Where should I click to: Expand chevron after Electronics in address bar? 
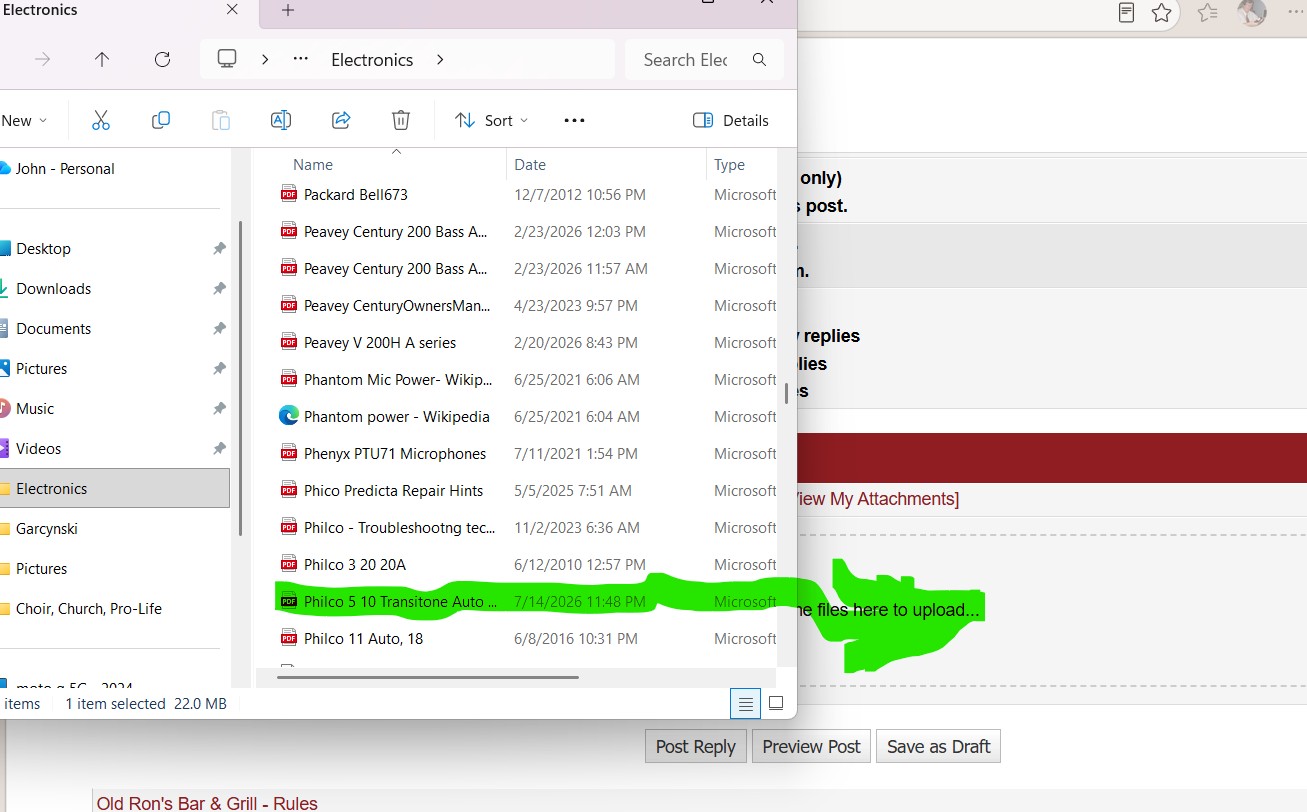tap(440, 60)
